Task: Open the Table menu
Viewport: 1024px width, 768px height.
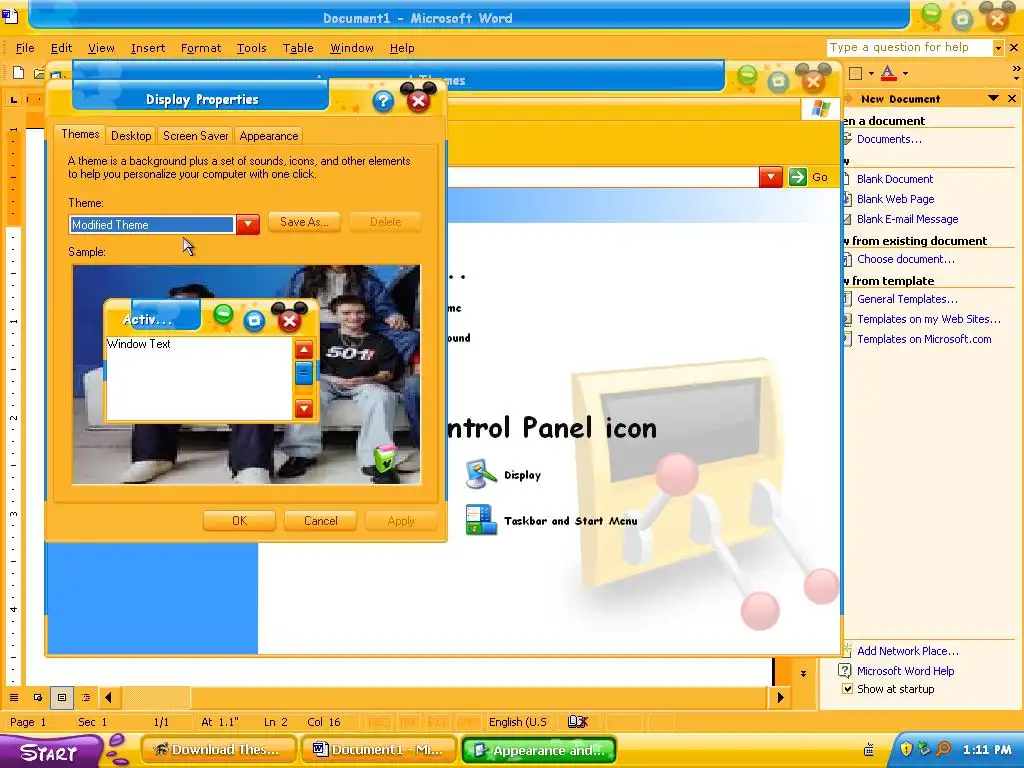Action: click(x=298, y=48)
